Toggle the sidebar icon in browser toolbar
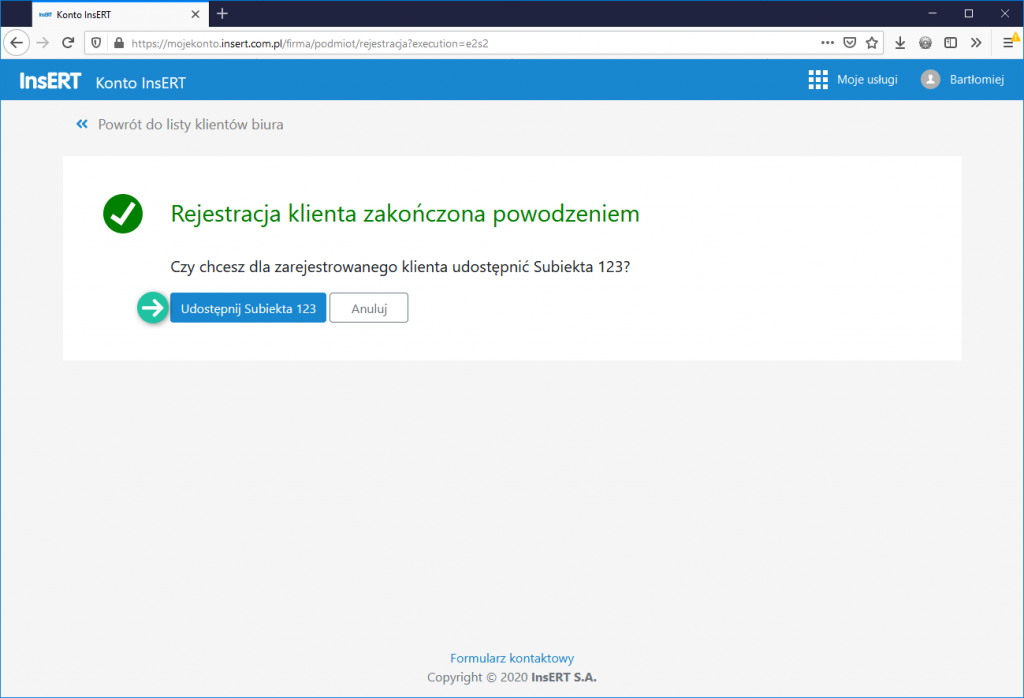Viewport: 1024px width, 698px height. pyautogui.click(x=951, y=43)
